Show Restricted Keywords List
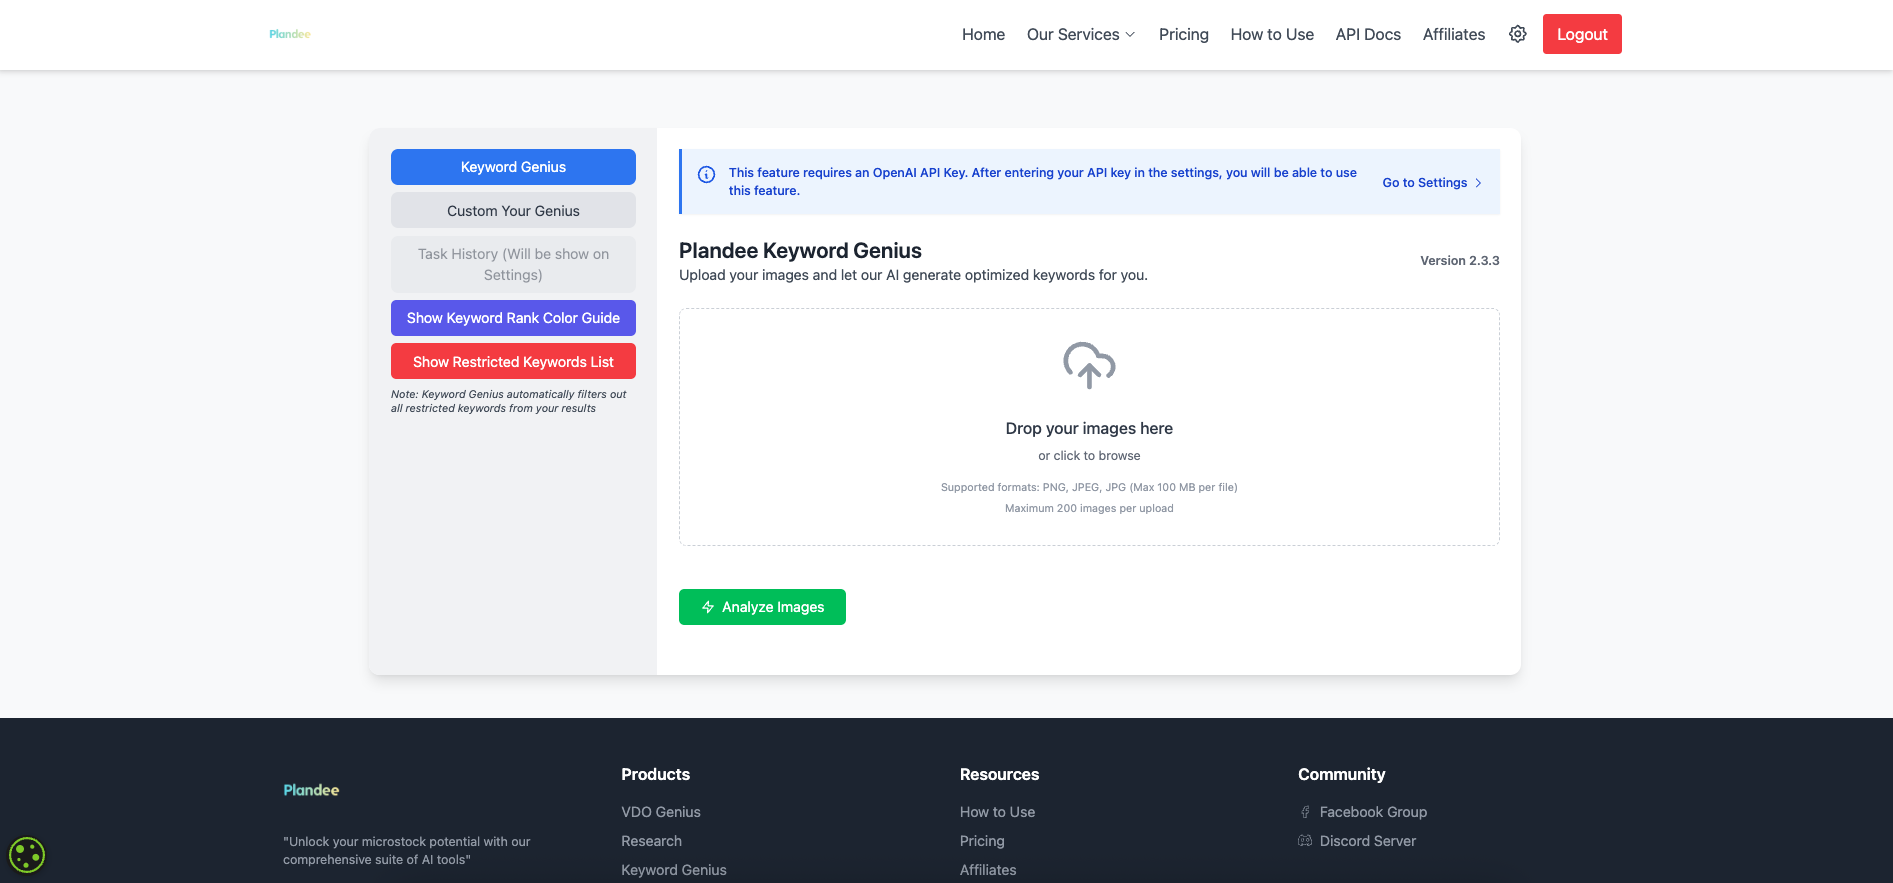1893x883 pixels. (513, 362)
